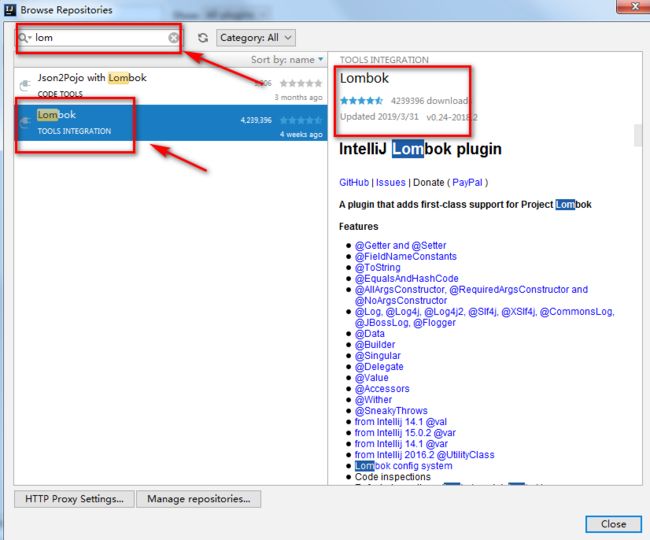Click the Code inspections list item
Screen dimensions: 650x540
click(x=393, y=477)
